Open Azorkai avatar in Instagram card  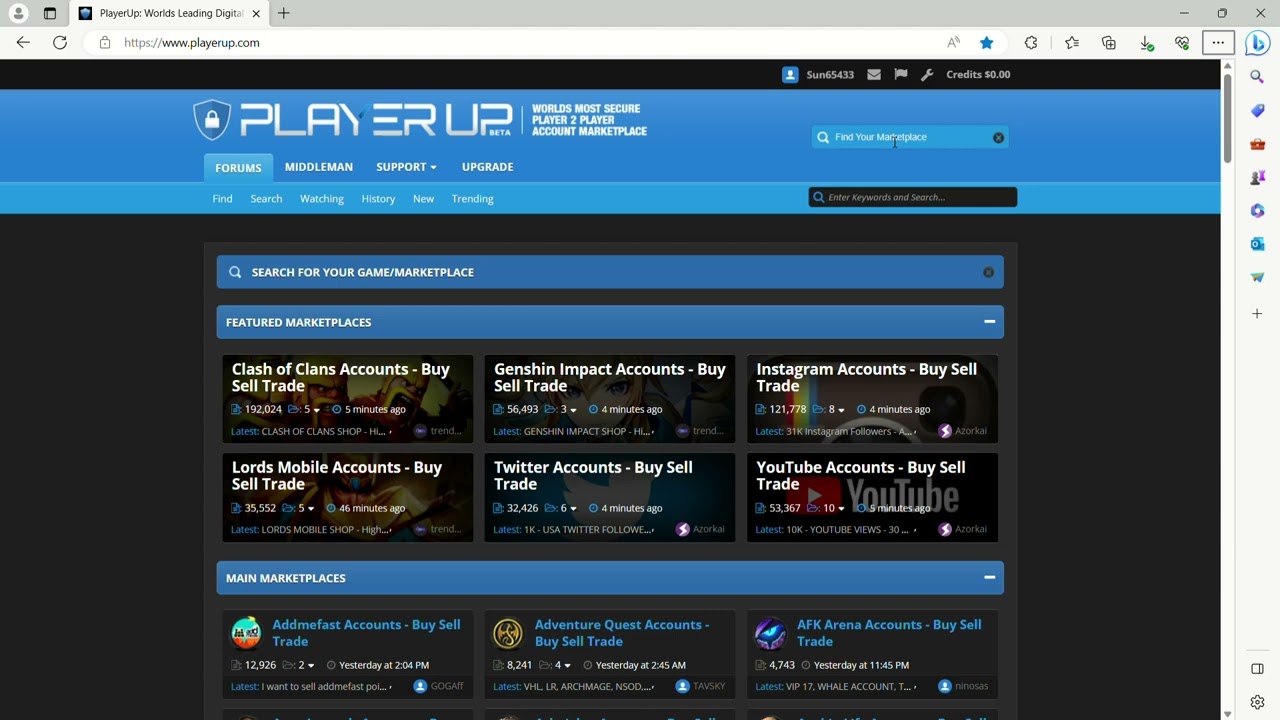[x=945, y=431]
